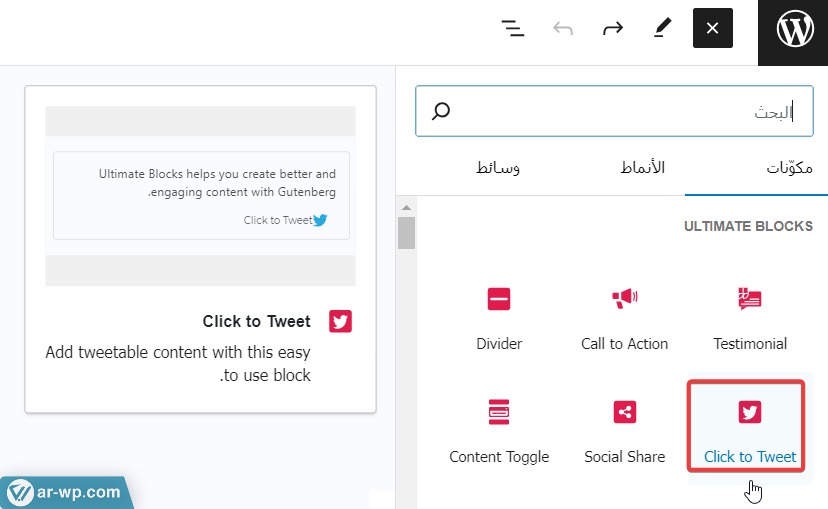Insert the Click to Tweet block
The image size is (828, 509).
coord(749,427)
